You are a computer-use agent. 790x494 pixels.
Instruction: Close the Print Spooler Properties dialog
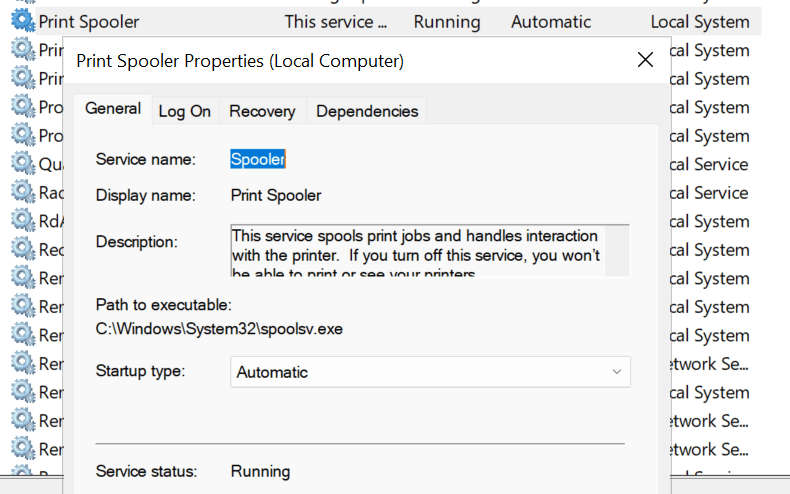point(645,60)
